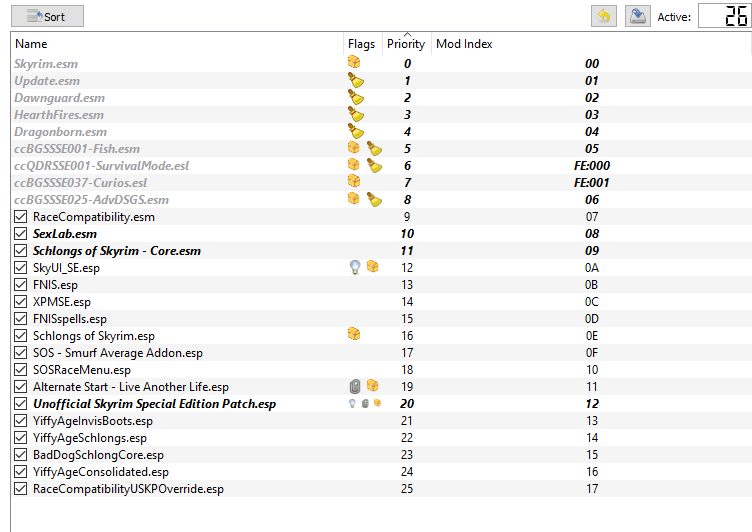The height and width of the screenshot is (532, 752).
Task: Sort by the Flags column header
Action: (362, 44)
